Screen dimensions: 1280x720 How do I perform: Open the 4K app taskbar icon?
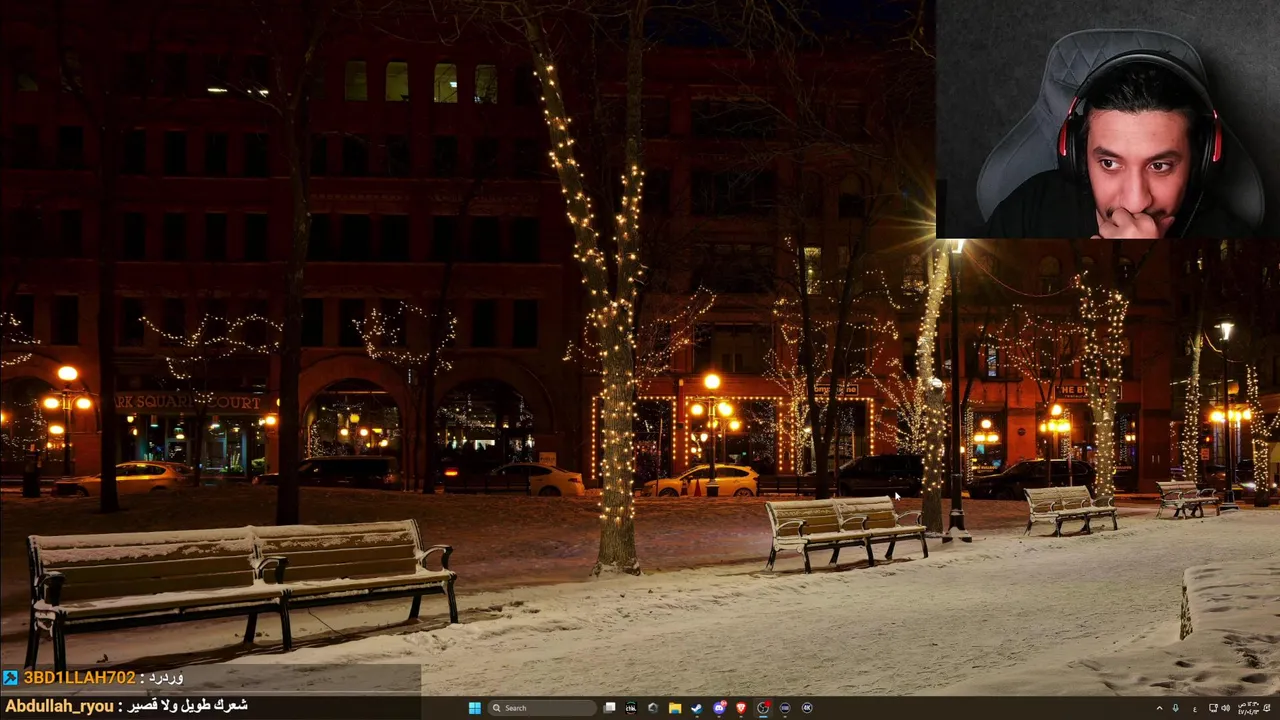pyautogui.click(x=807, y=708)
